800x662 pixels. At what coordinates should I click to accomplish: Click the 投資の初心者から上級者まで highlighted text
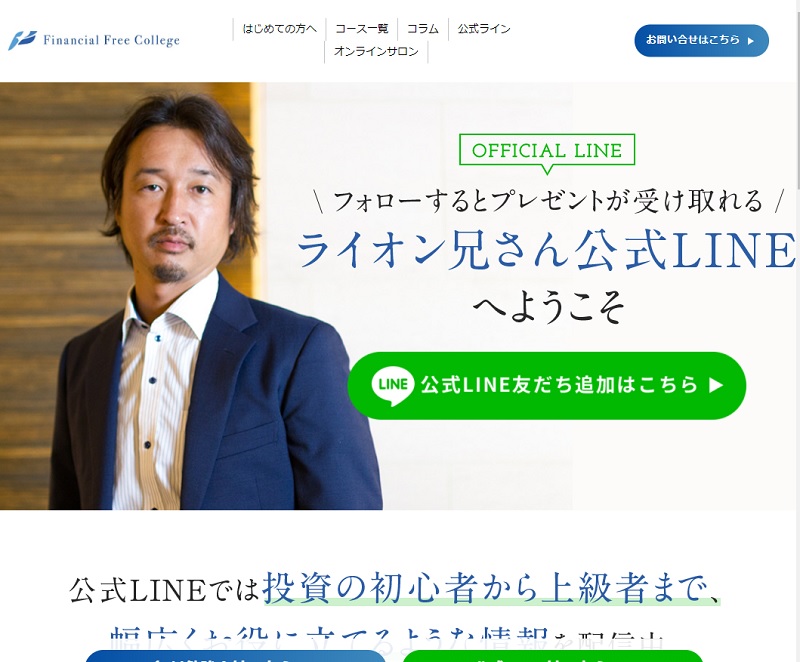pyautogui.click(x=491, y=589)
